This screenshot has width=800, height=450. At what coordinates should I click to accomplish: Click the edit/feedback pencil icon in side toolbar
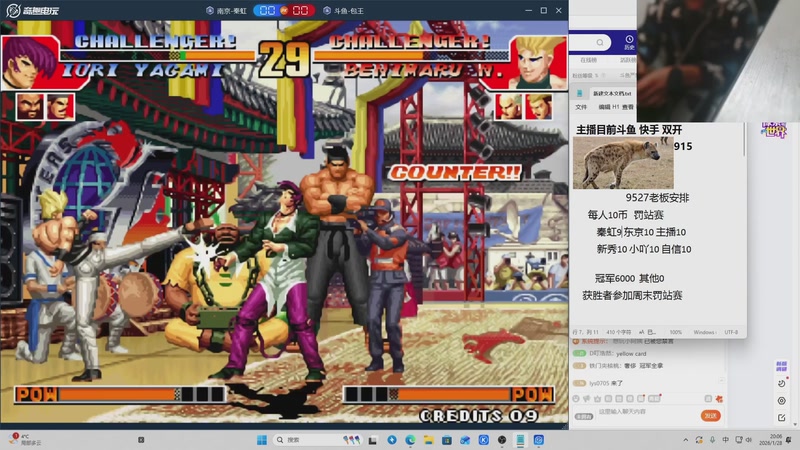click(x=781, y=418)
